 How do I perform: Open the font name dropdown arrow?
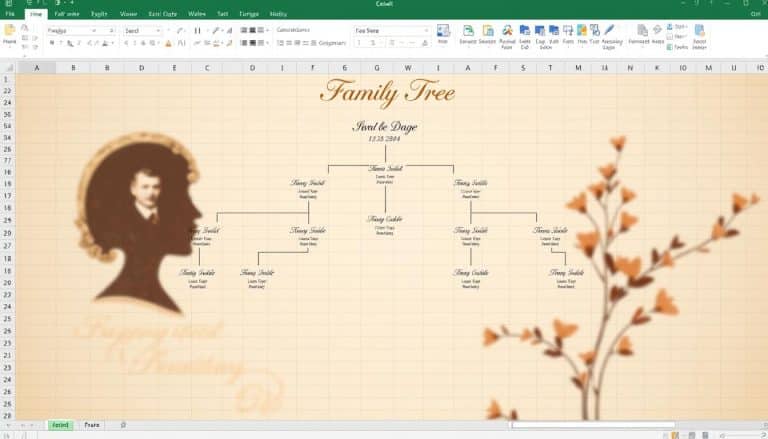click(x=94, y=31)
